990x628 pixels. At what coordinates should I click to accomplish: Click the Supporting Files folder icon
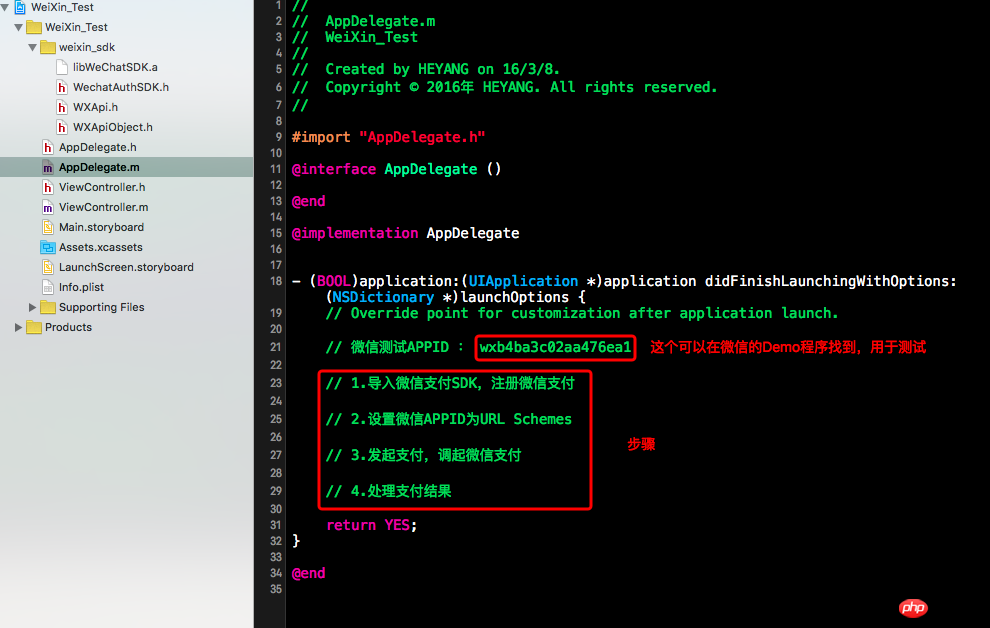48,307
